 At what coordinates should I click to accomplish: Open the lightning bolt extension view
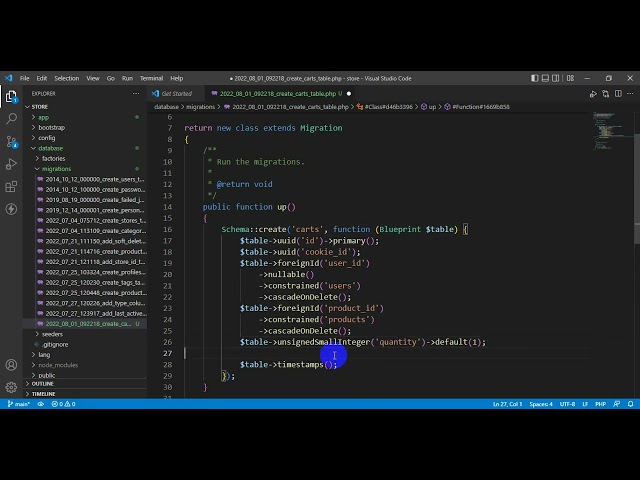(x=11, y=209)
